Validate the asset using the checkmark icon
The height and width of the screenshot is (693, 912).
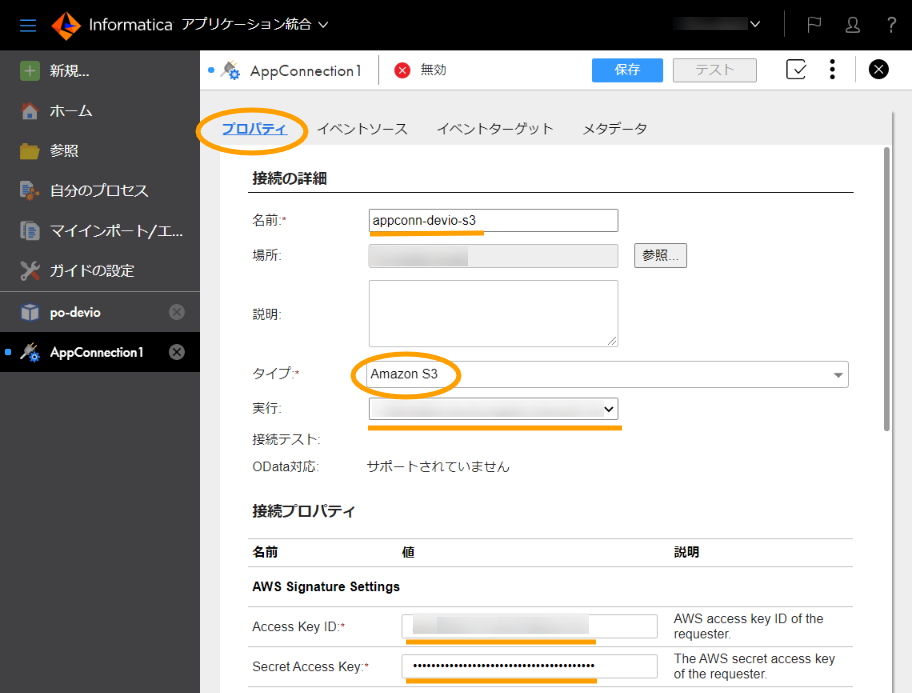tap(796, 69)
